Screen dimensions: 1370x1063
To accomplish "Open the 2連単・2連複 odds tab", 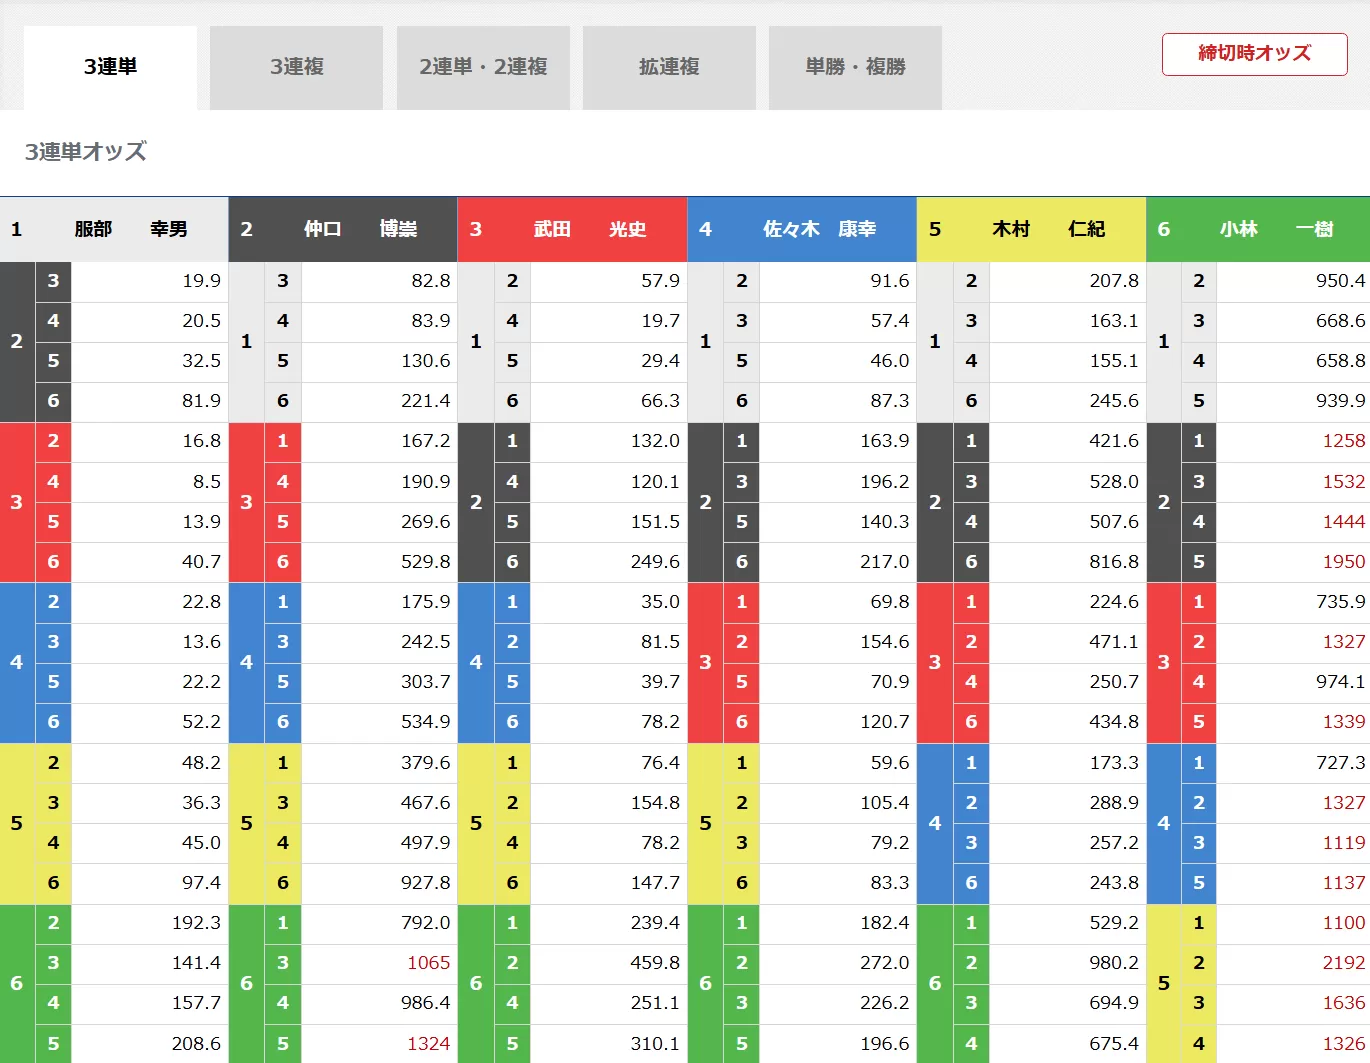I will (483, 67).
